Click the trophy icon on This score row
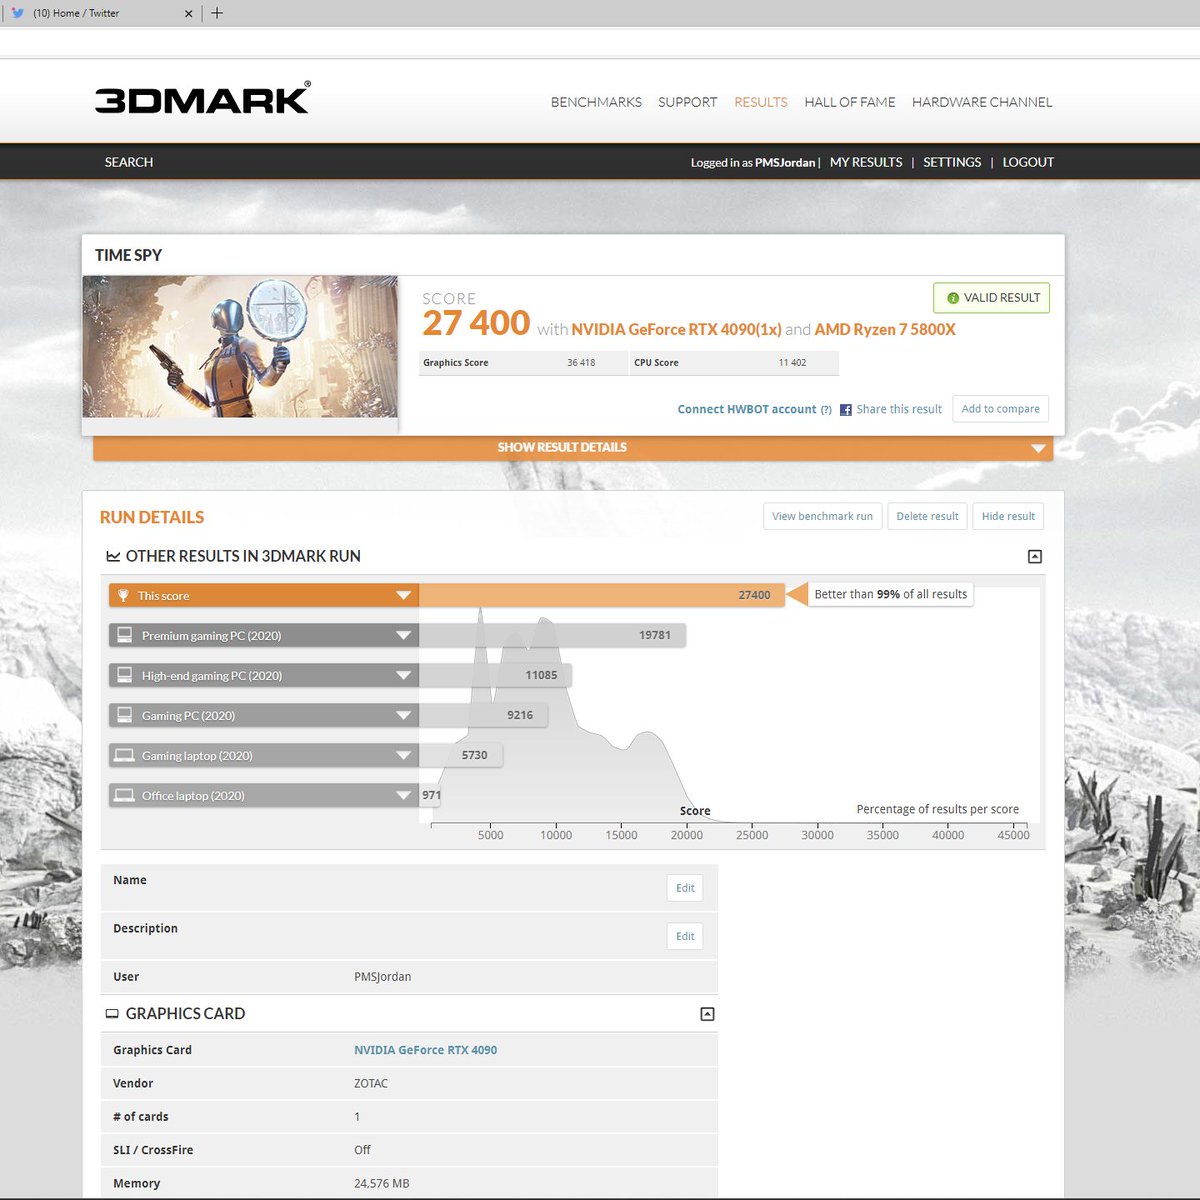This screenshot has height=1200, width=1200. 125,595
